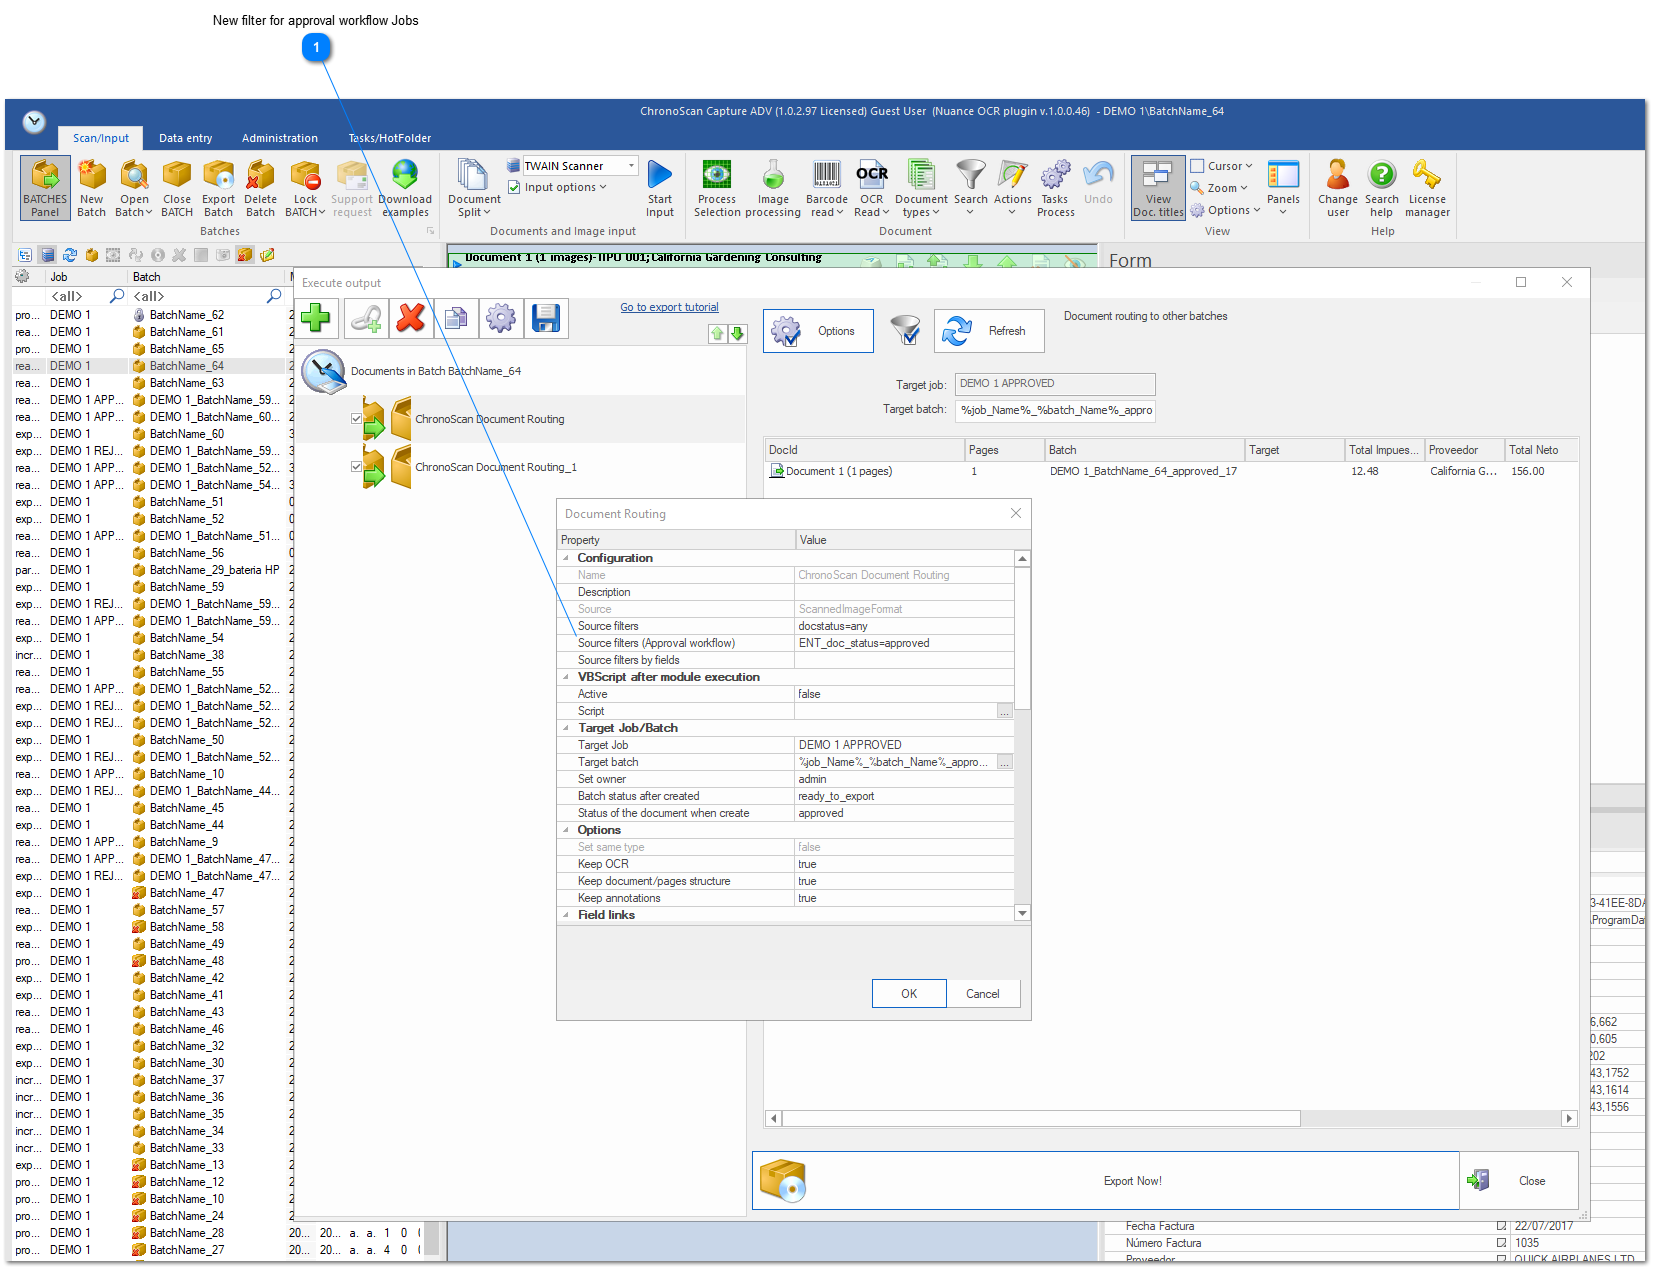
Task: Click the copy export configuration icon
Action: point(456,318)
